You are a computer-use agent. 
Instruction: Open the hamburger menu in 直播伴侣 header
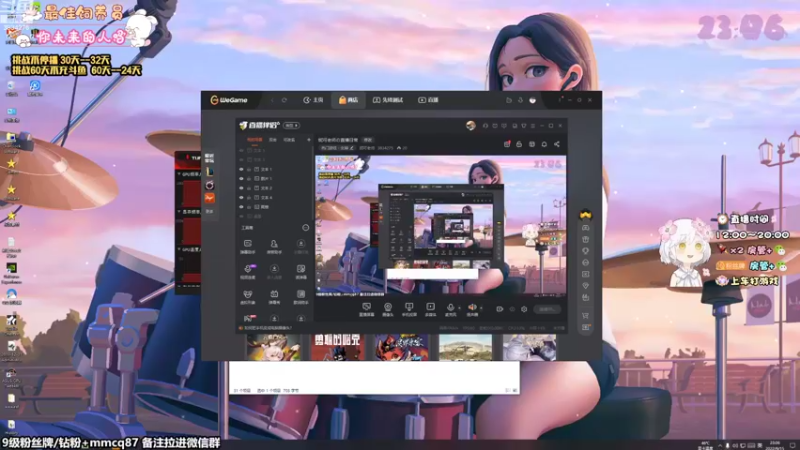[x=533, y=126]
